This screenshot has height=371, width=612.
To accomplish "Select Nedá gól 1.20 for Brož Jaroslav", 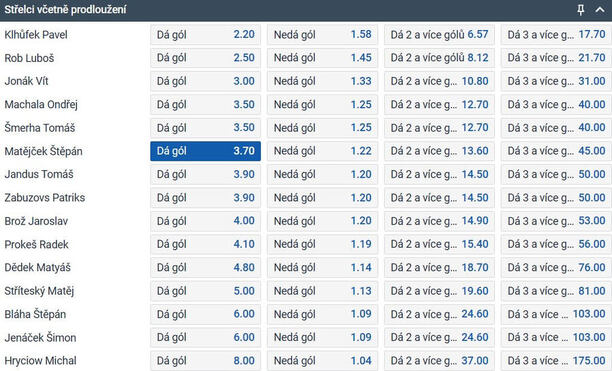I will tap(322, 221).
